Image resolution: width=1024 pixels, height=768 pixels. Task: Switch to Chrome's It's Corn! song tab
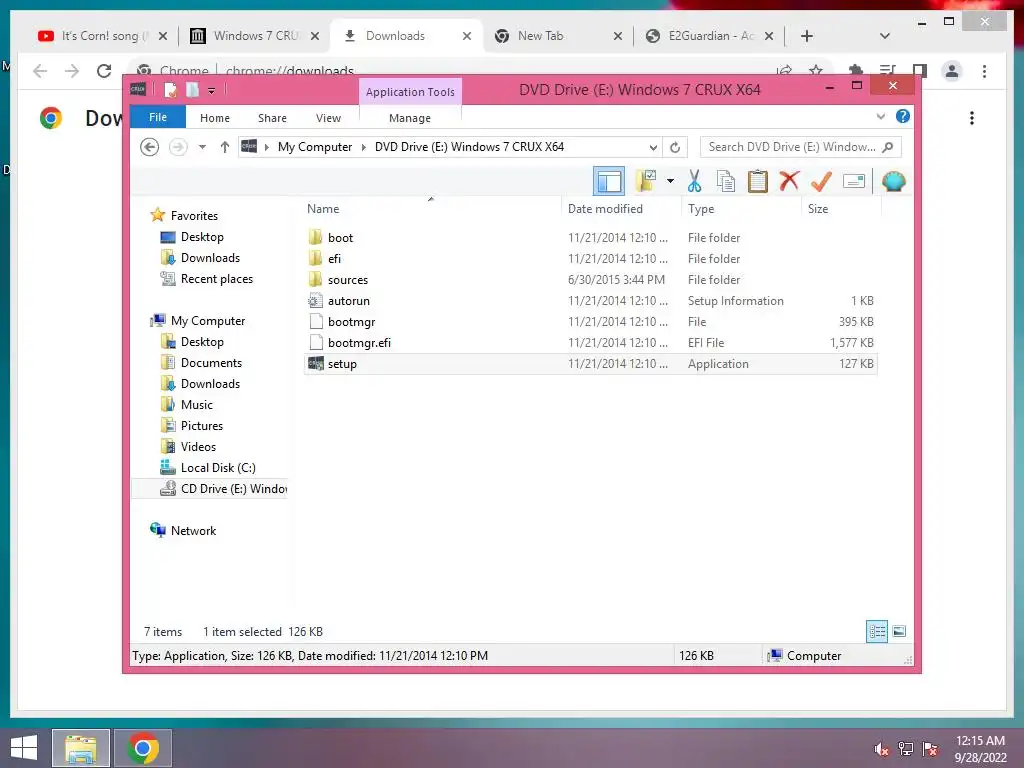pos(104,36)
